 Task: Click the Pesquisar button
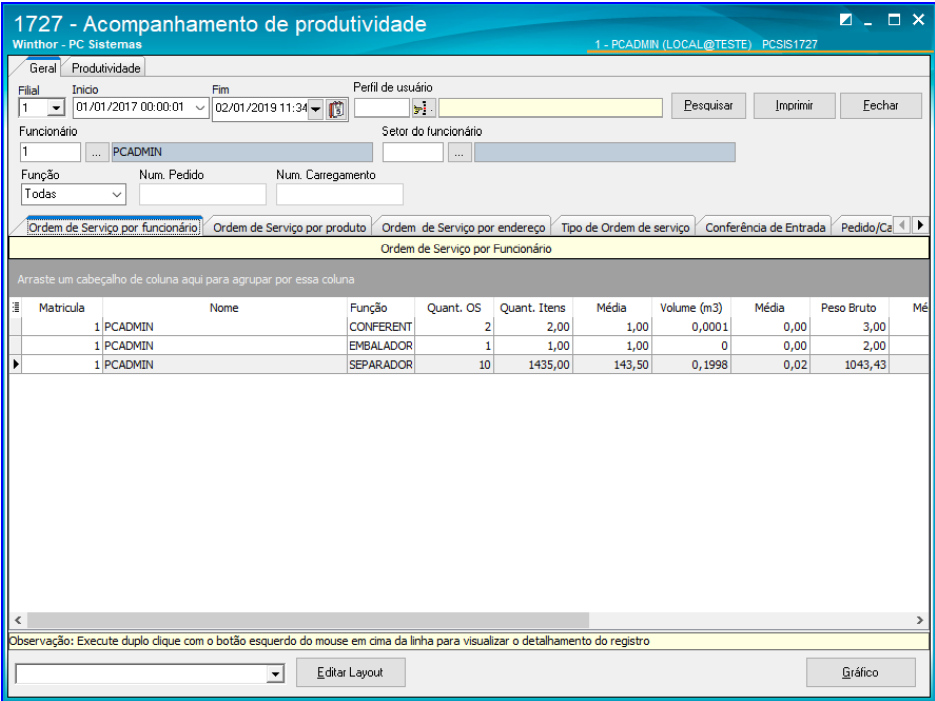708,106
